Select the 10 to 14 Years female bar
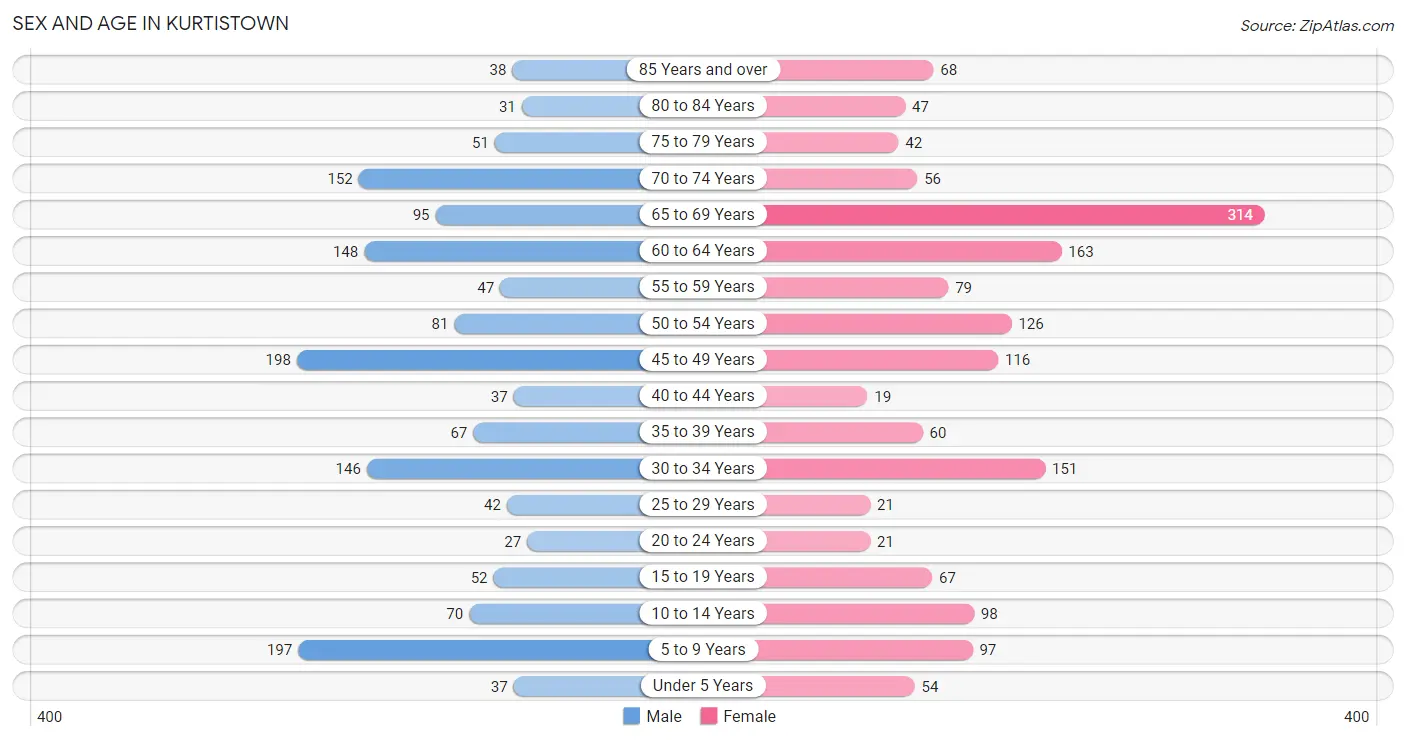The width and height of the screenshot is (1406, 741). coord(868,613)
